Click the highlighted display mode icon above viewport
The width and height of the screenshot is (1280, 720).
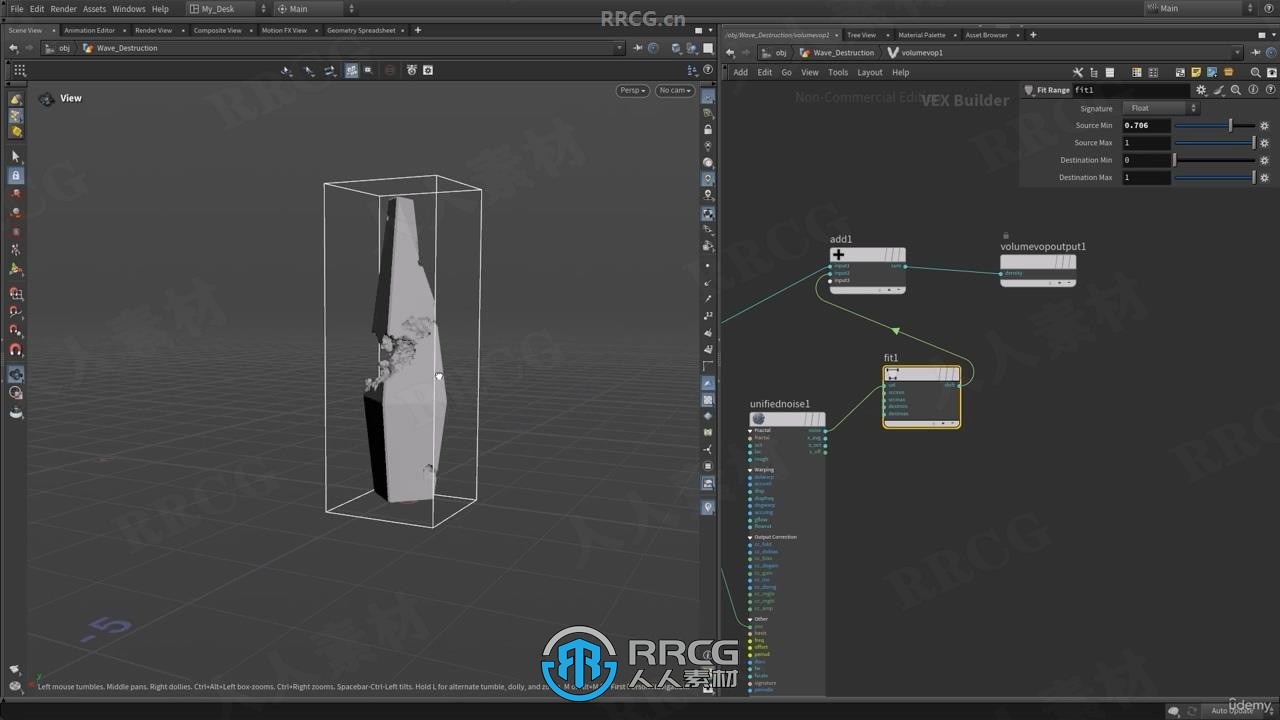point(351,70)
